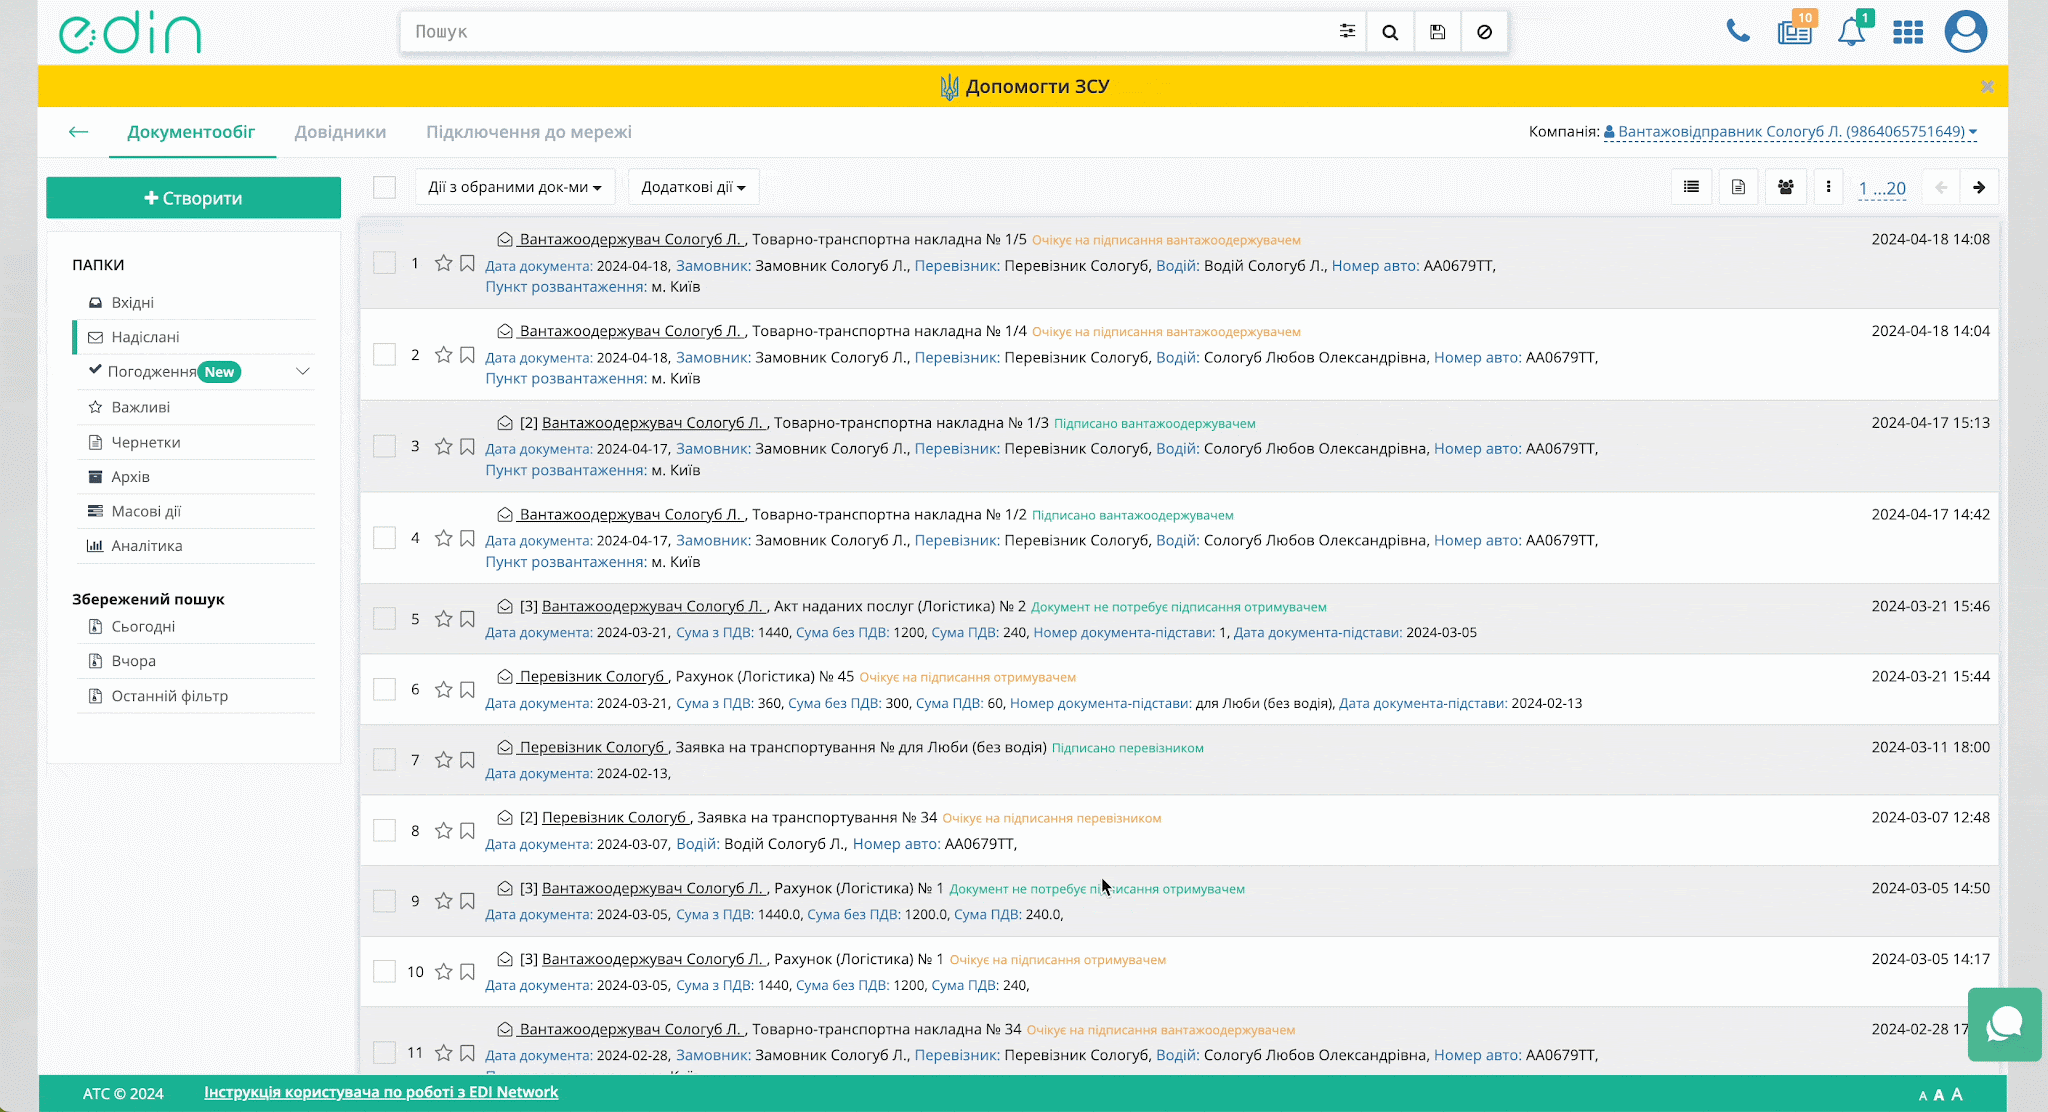Click into the Пошук search field
Screen dimensions: 2048x1112
[x=866, y=32]
